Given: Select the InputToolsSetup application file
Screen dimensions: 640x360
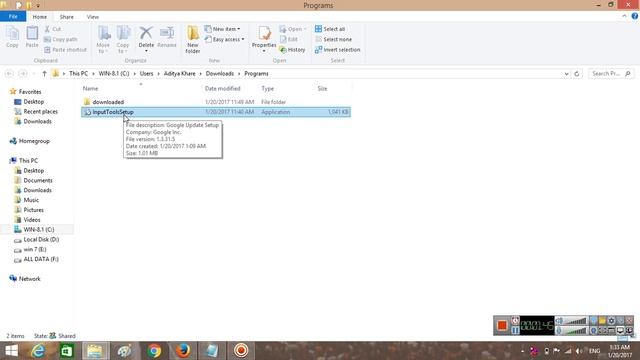Looking at the screenshot, I should (x=216, y=112).
